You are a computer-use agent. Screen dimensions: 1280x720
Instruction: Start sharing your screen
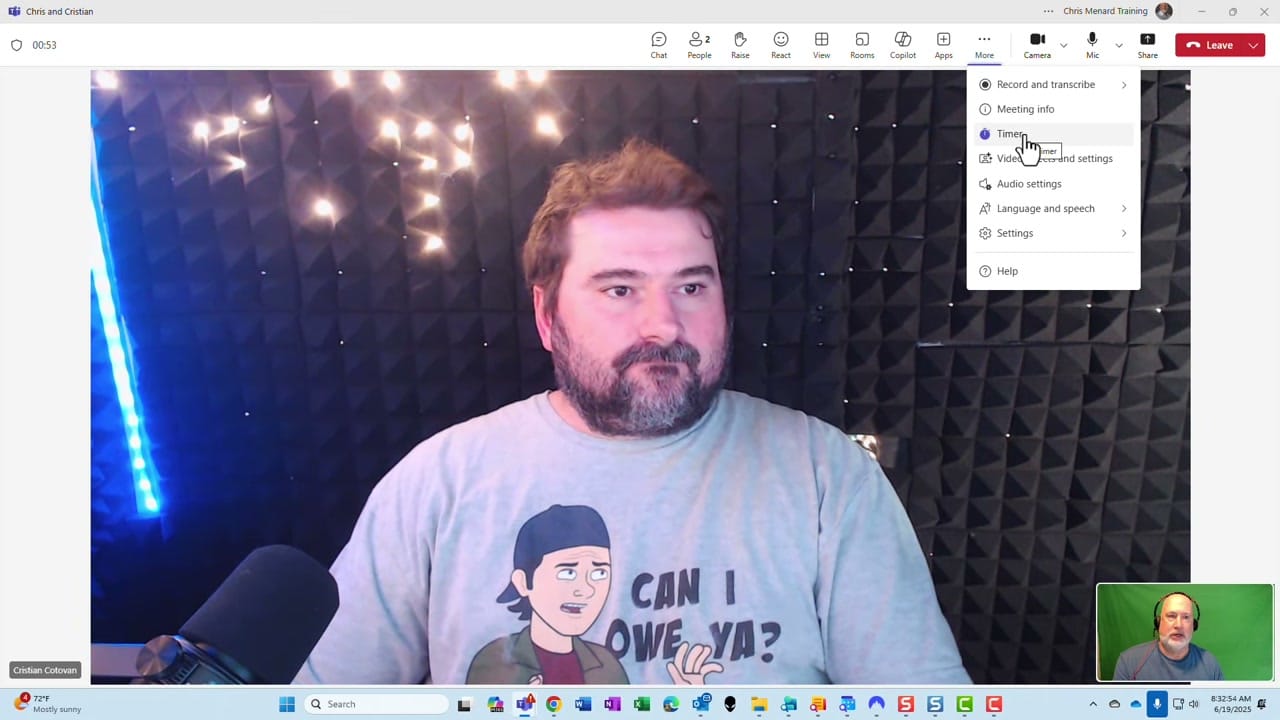pyautogui.click(x=1147, y=44)
